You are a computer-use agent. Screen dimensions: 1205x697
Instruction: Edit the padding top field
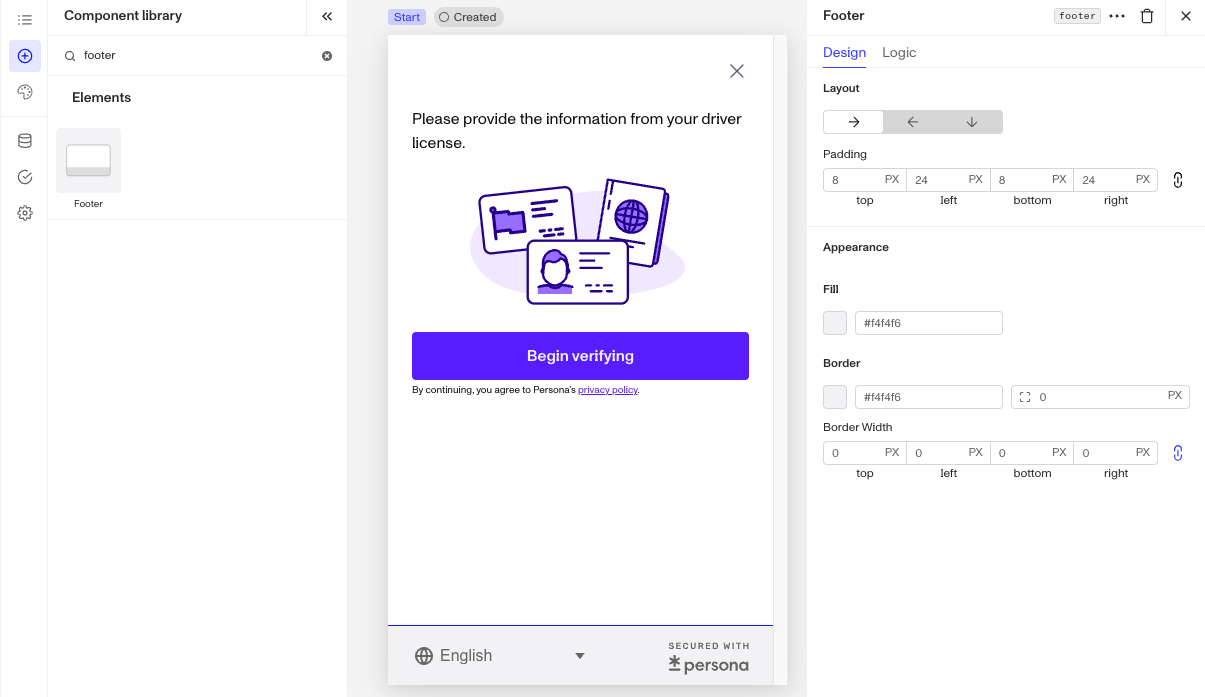(x=865, y=180)
